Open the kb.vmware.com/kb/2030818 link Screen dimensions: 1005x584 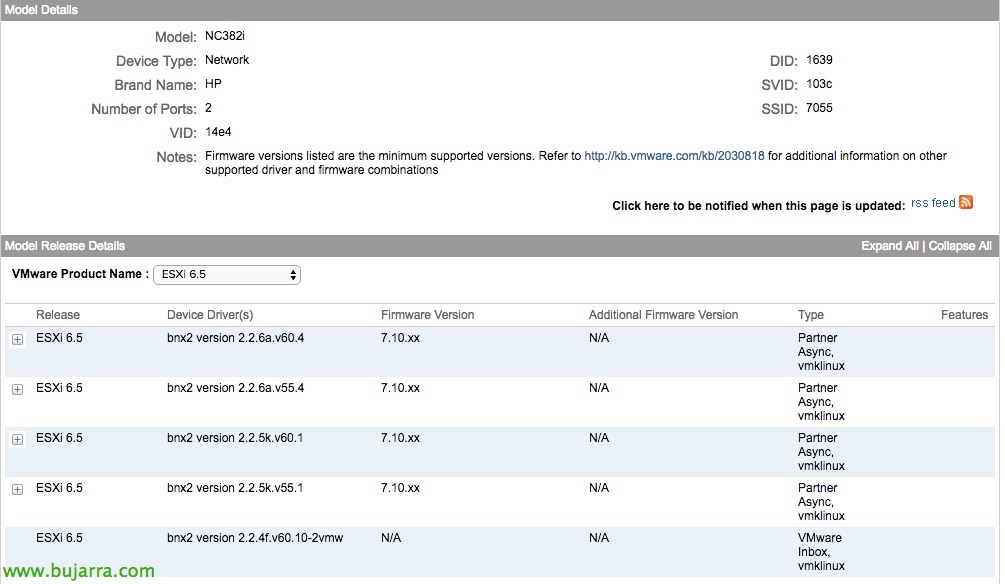tap(674, 156)
